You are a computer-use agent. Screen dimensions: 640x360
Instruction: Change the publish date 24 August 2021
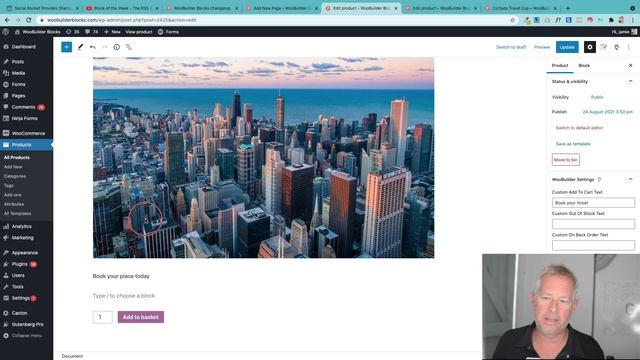click(x=607, y=112)
